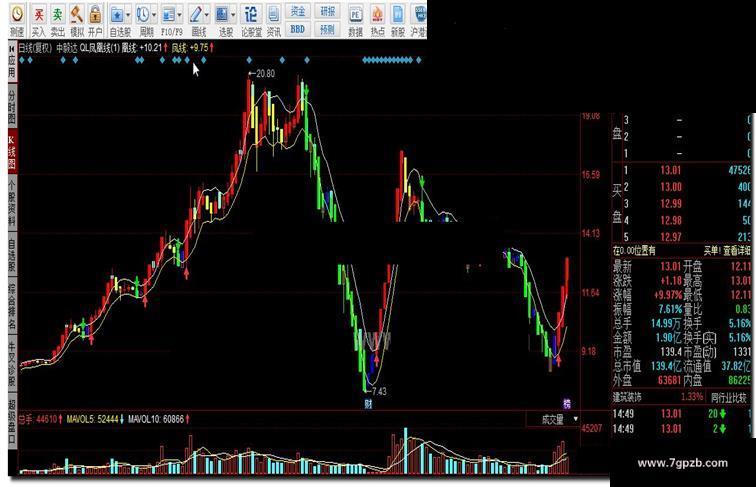
Task: Open the 选股 stock picker icon
Action: tap(222, 15)
